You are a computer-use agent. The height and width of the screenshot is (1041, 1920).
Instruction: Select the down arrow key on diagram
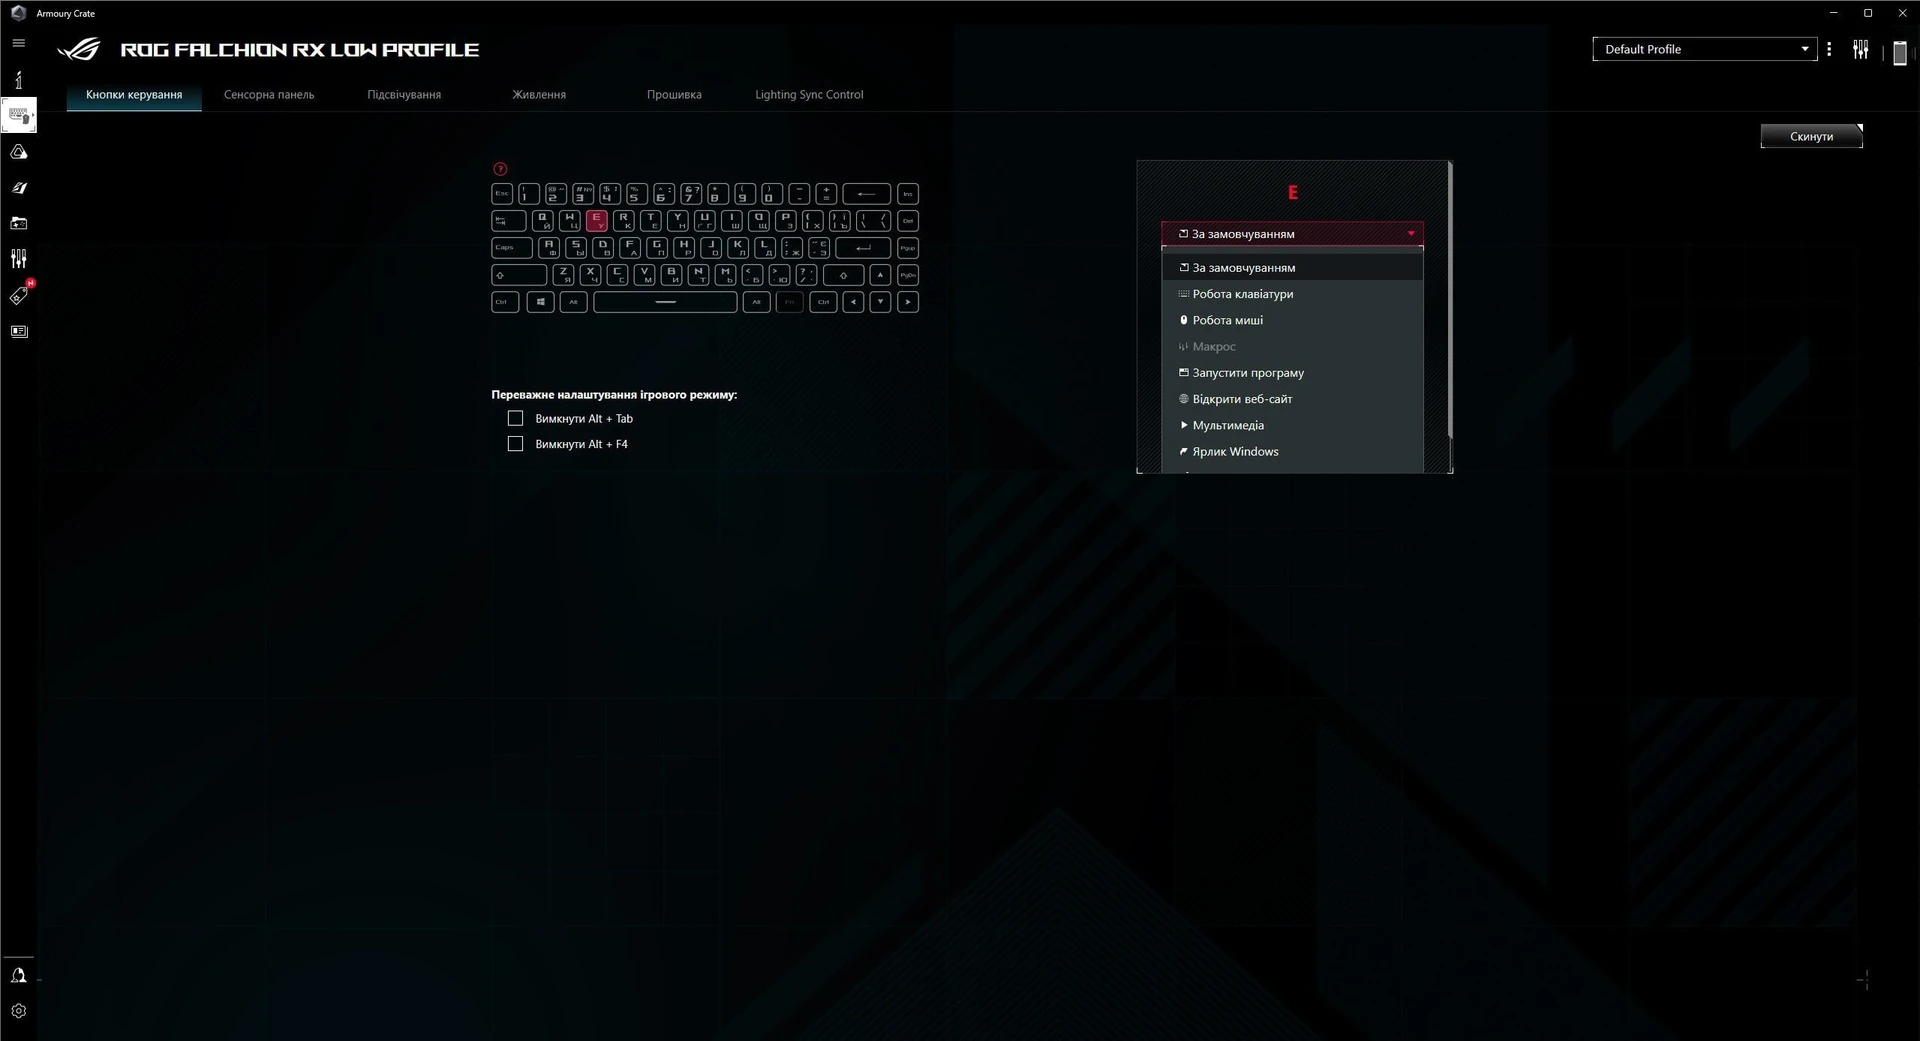pos(880,302)
